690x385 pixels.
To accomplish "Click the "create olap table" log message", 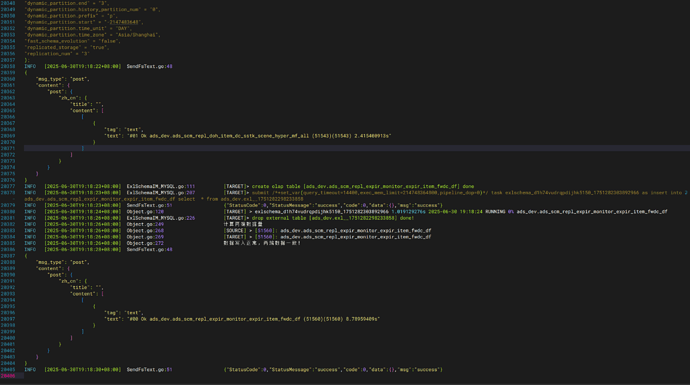I will pos(349,187).
